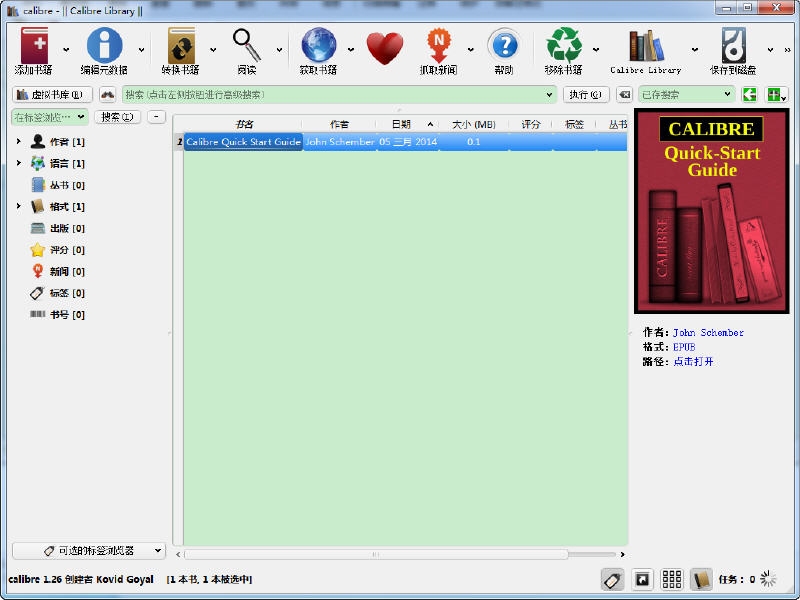Expand the Languages (语言) tree node
Viewport: 800px width, 600px height.
(19, 163)
